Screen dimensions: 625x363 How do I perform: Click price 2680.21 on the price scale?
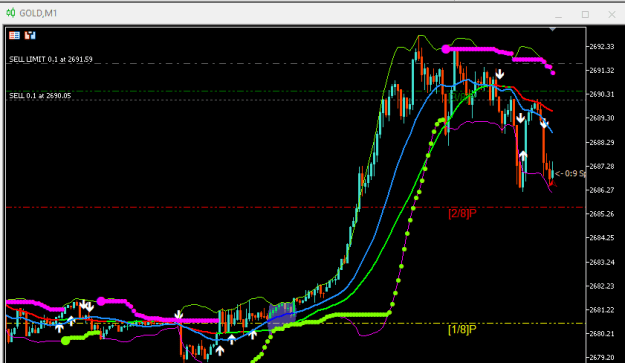pos(601,334)
